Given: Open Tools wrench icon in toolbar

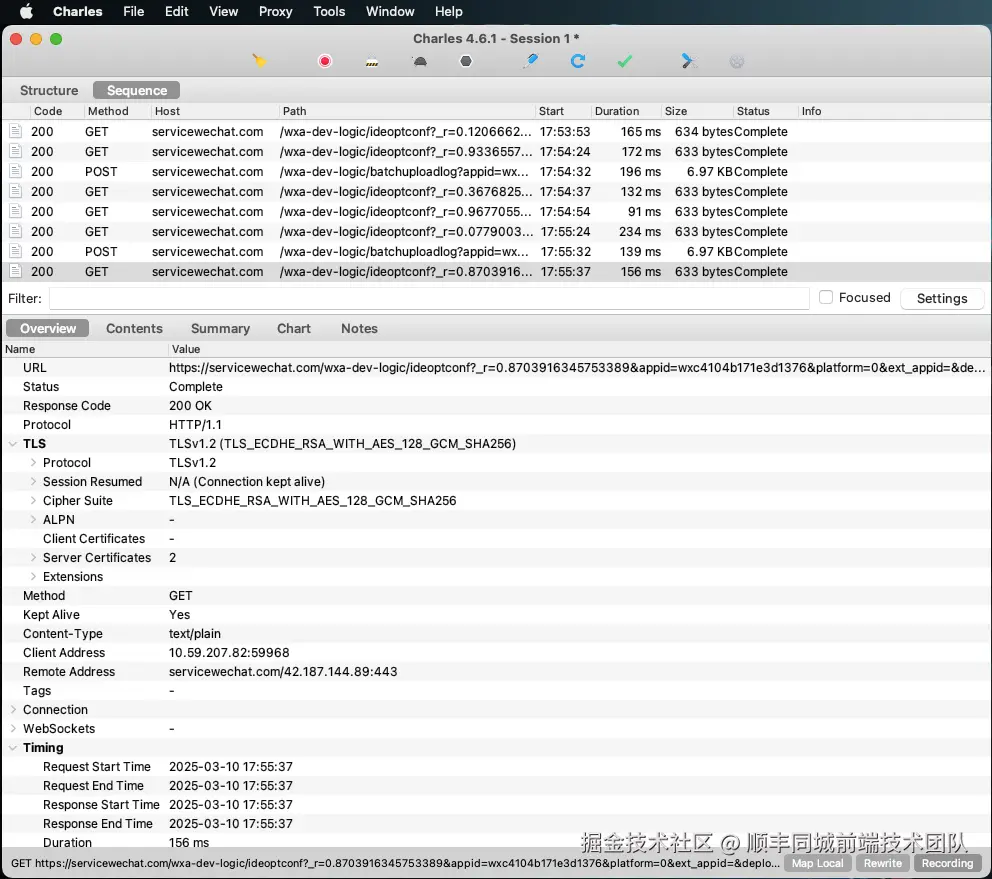Looking at the screenshot, I should (x=689, y=61).
